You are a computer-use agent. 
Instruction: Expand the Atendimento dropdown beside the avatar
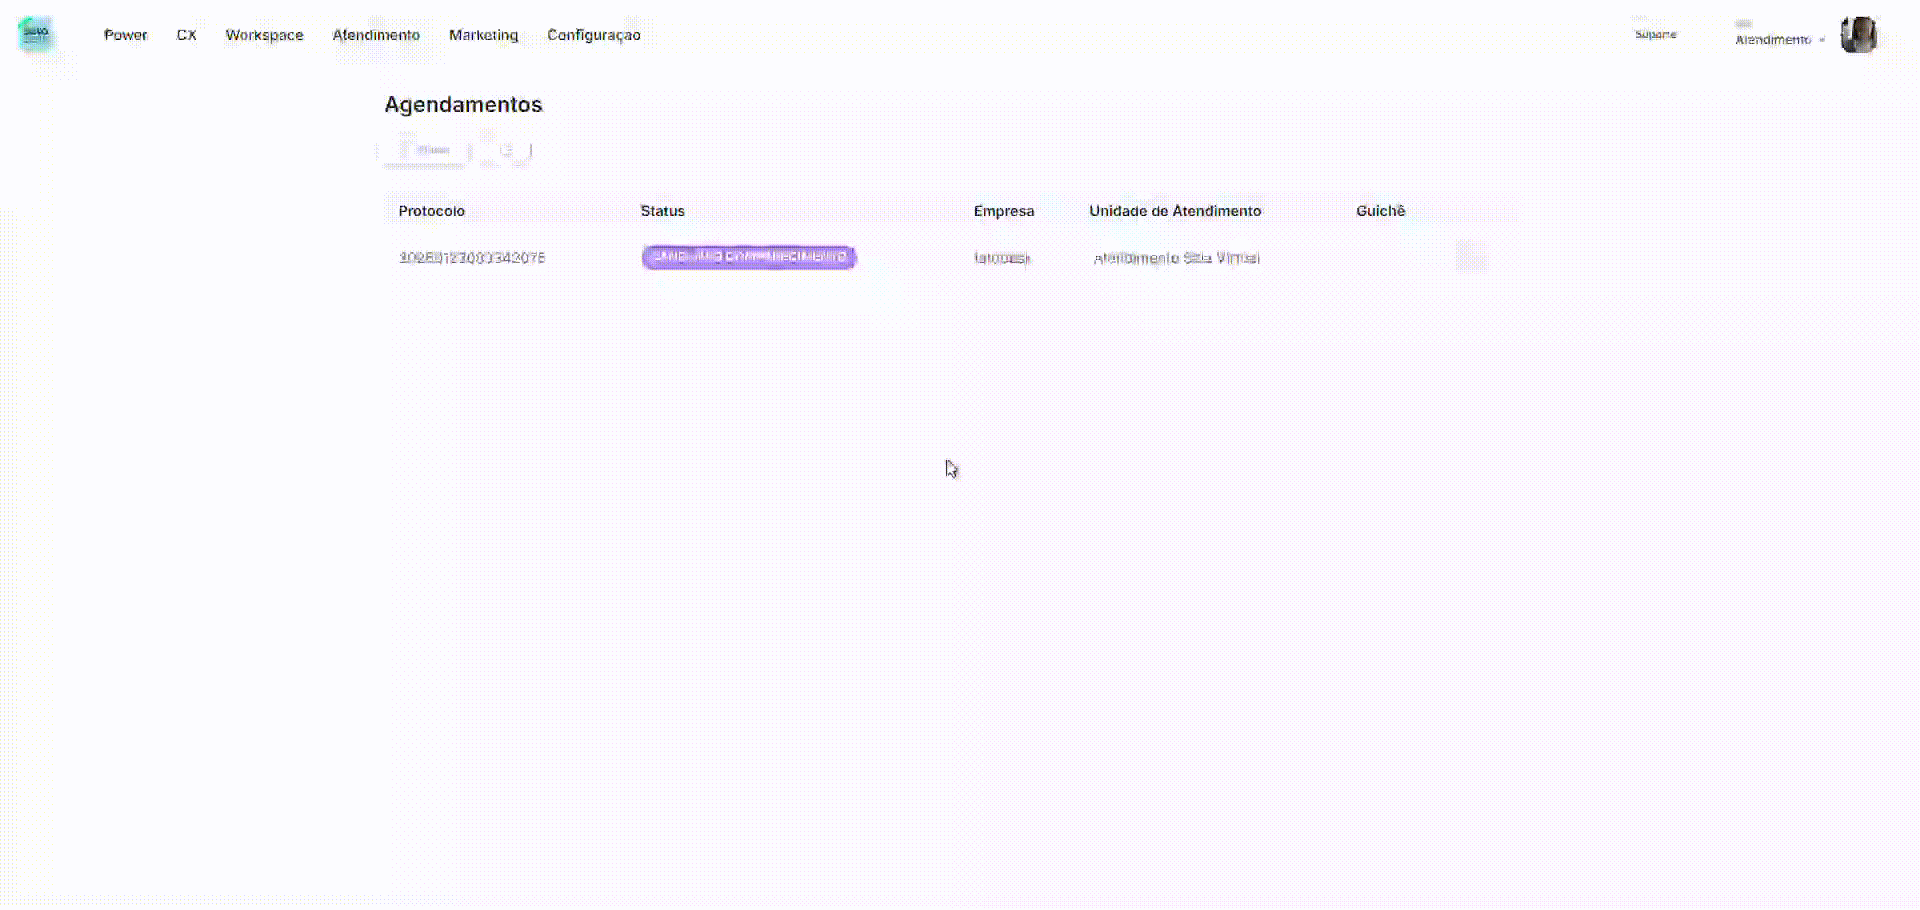(x=1779, y=39)
